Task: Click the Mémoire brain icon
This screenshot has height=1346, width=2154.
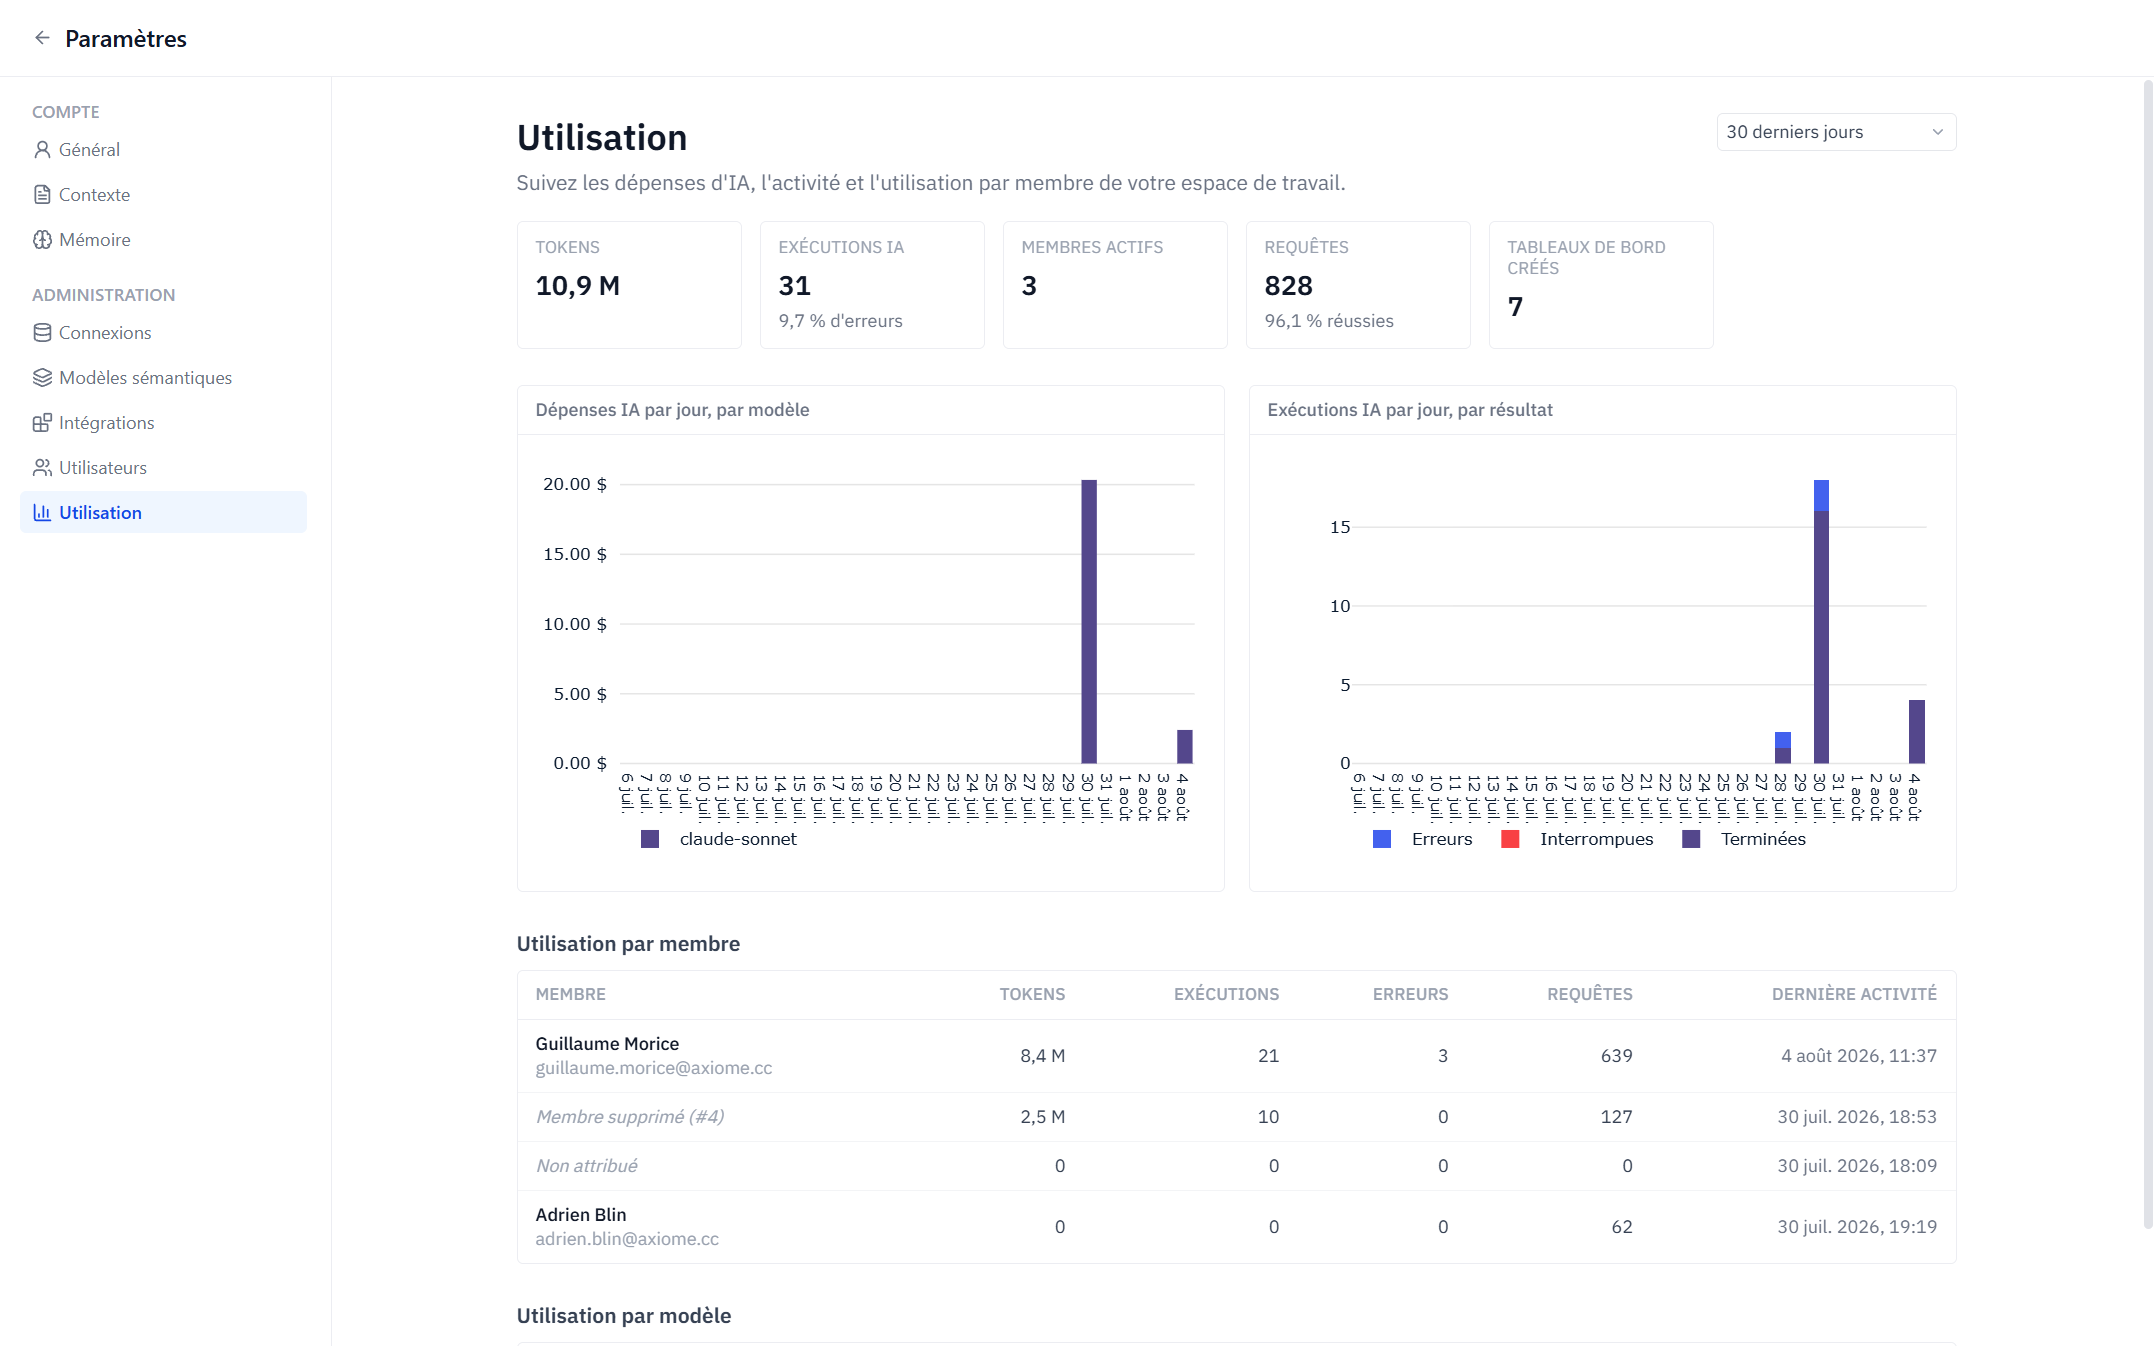Action: click(x=42, y=240)
